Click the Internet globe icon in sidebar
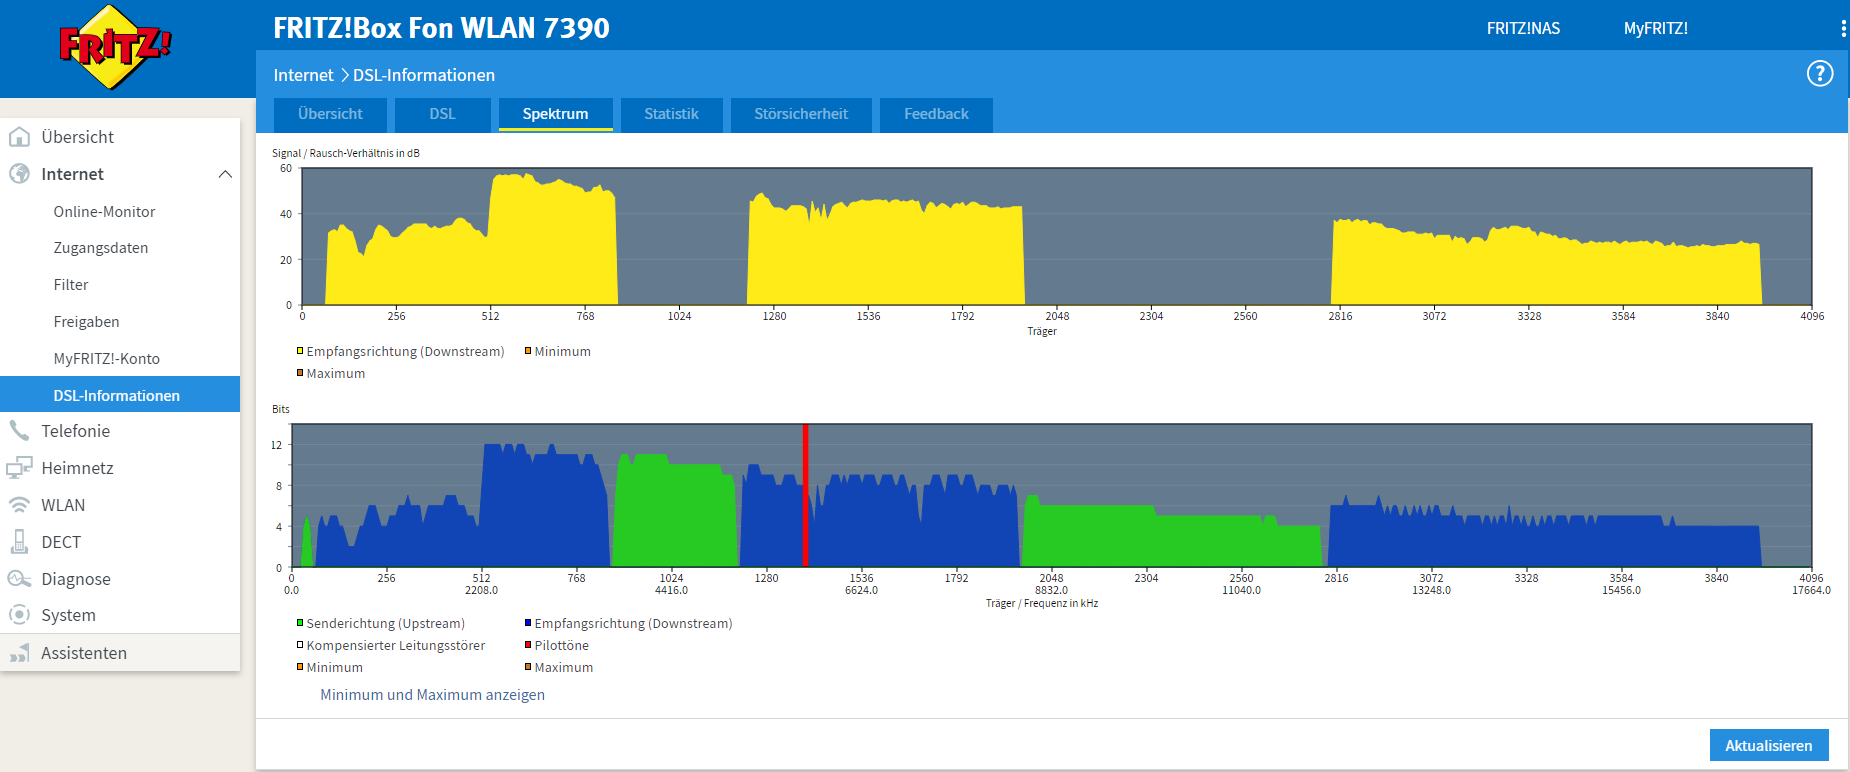Screen dimensions: 1850x772 (x=19, y=174)
